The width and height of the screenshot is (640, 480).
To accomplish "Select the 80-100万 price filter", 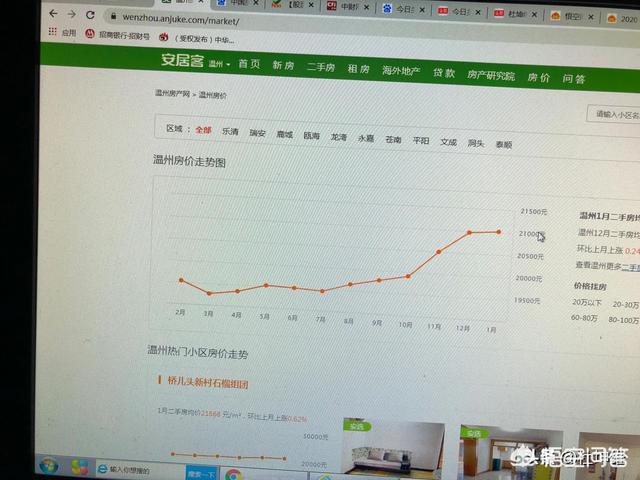I will [x=623, y=320].
